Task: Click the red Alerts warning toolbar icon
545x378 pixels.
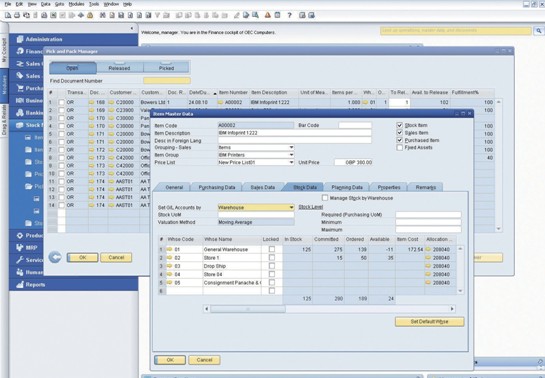Action: point(267,15)
